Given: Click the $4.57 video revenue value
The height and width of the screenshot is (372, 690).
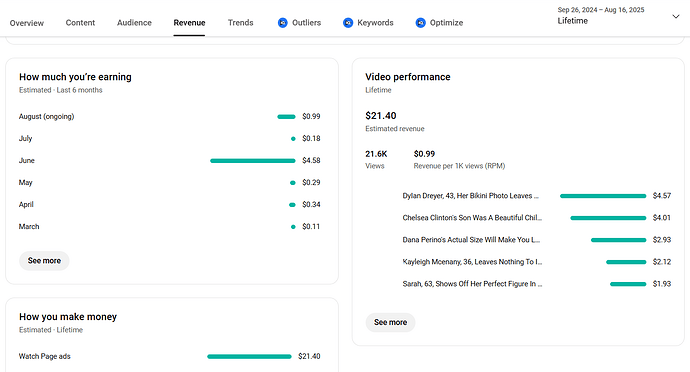Looking at the screenshot, I should click(662, 195).
